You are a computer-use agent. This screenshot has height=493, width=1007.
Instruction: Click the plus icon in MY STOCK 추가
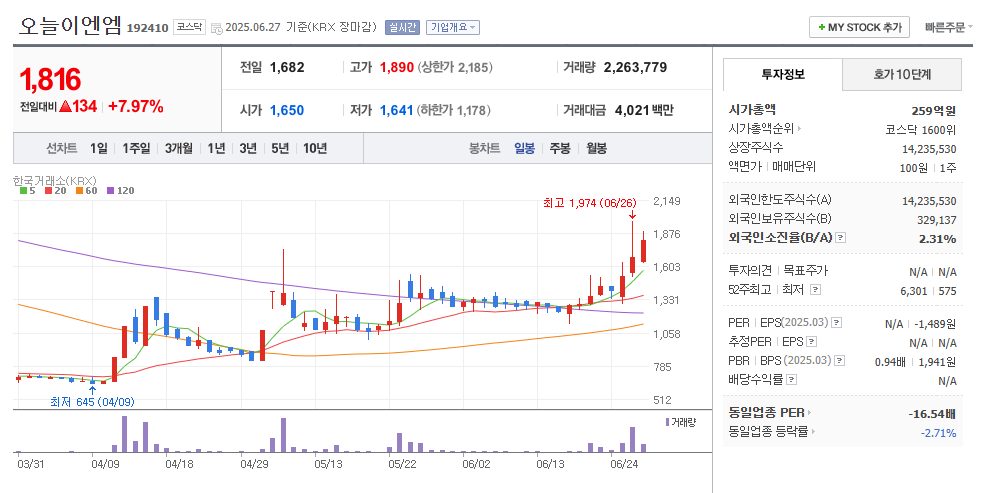click(x=821, y=28)
